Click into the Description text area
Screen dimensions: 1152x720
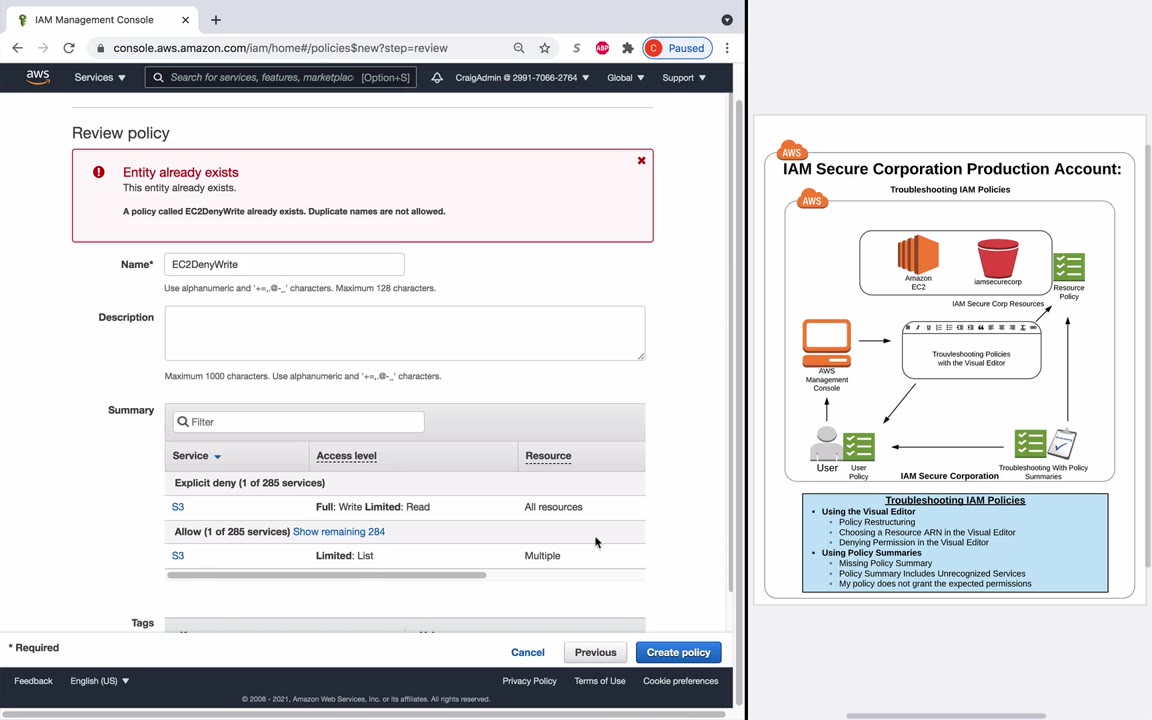point(405,333)
